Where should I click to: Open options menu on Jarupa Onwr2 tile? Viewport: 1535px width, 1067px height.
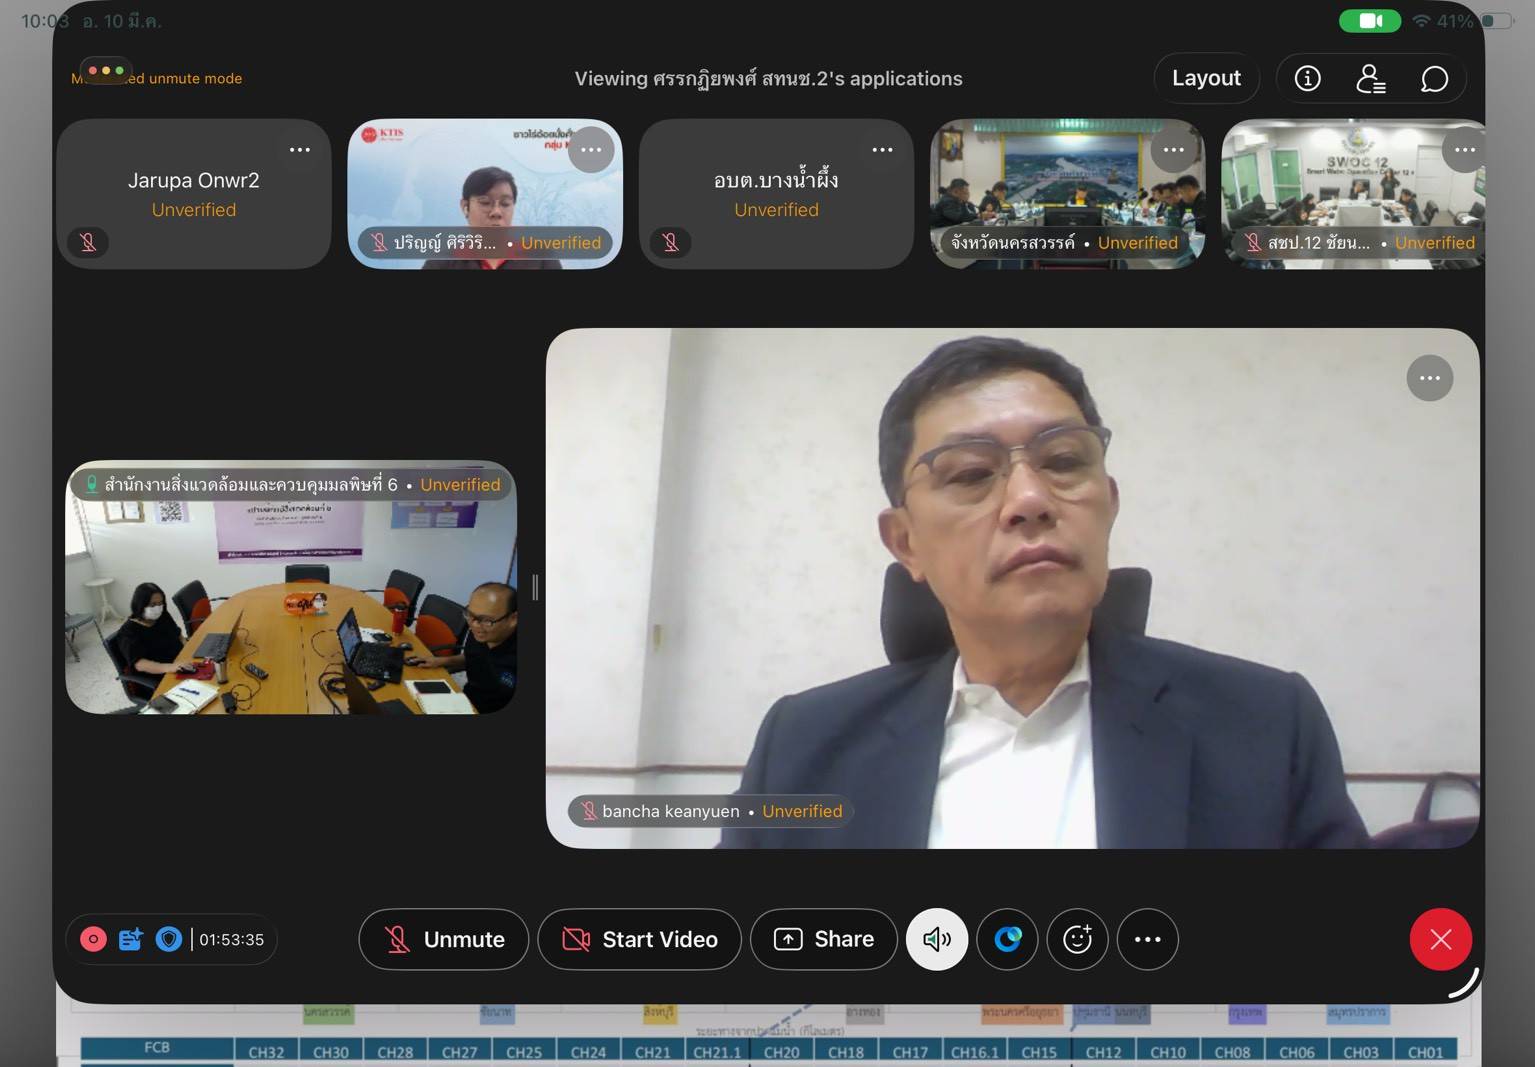[300, 150]
